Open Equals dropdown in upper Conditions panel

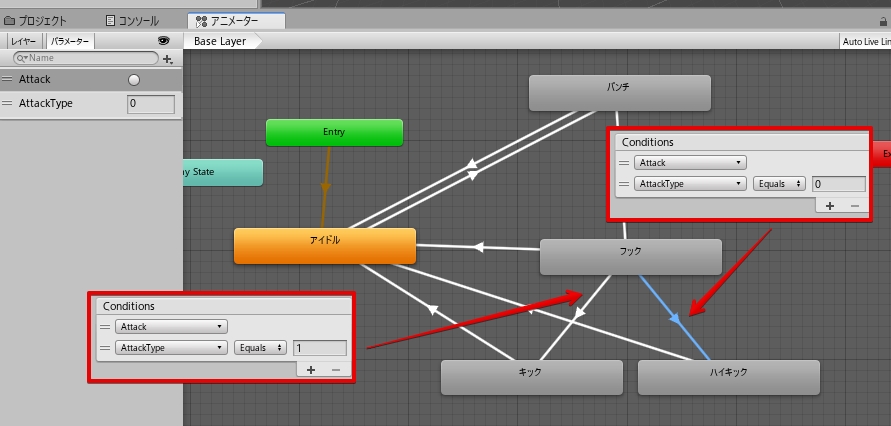(x=779, y=184)
